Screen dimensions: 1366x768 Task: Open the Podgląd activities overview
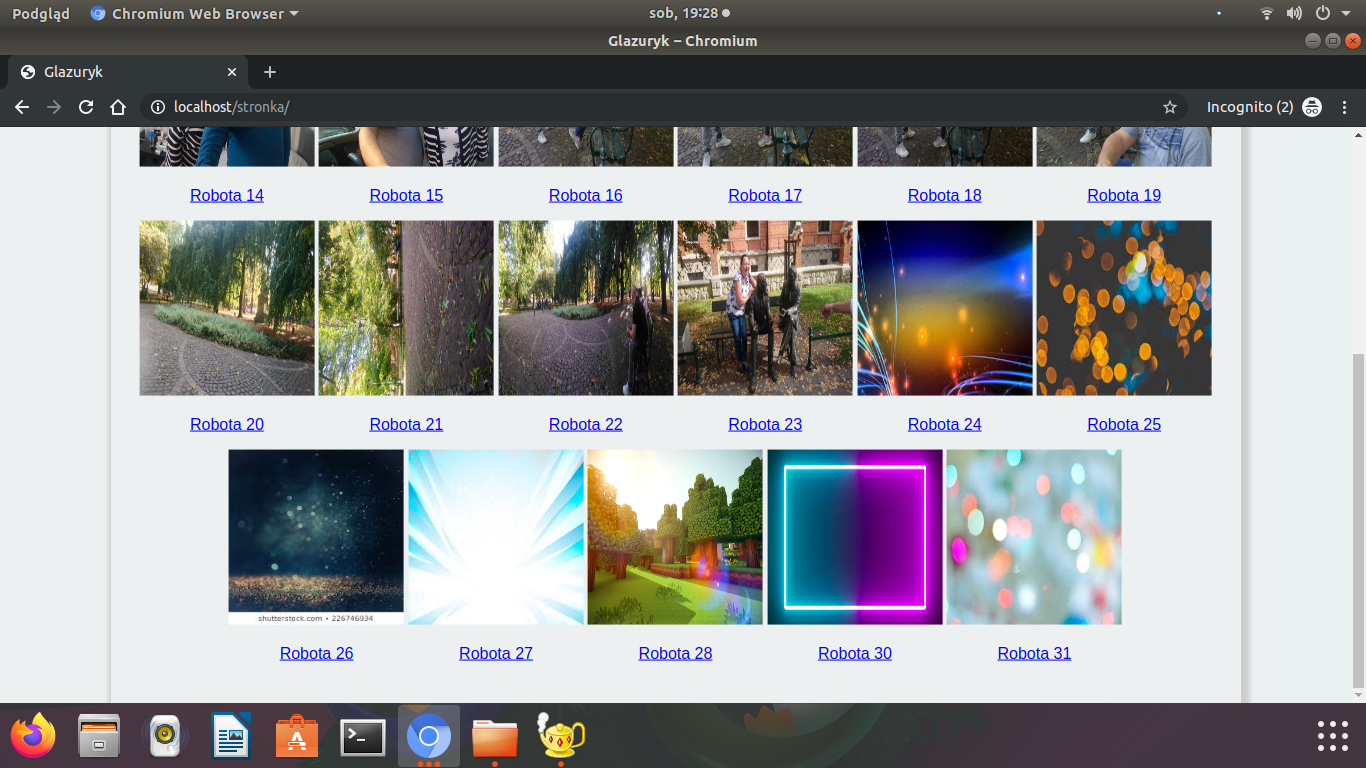(x=41, y=14)
